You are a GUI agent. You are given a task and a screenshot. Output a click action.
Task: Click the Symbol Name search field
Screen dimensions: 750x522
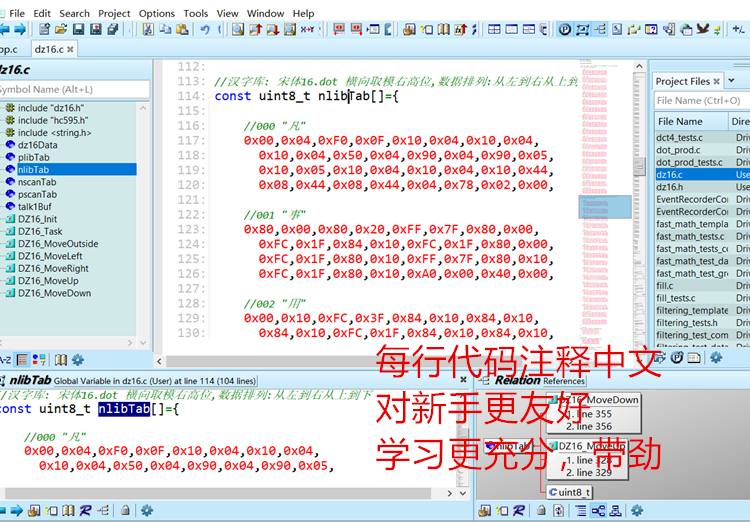click(x=74, y=89)
